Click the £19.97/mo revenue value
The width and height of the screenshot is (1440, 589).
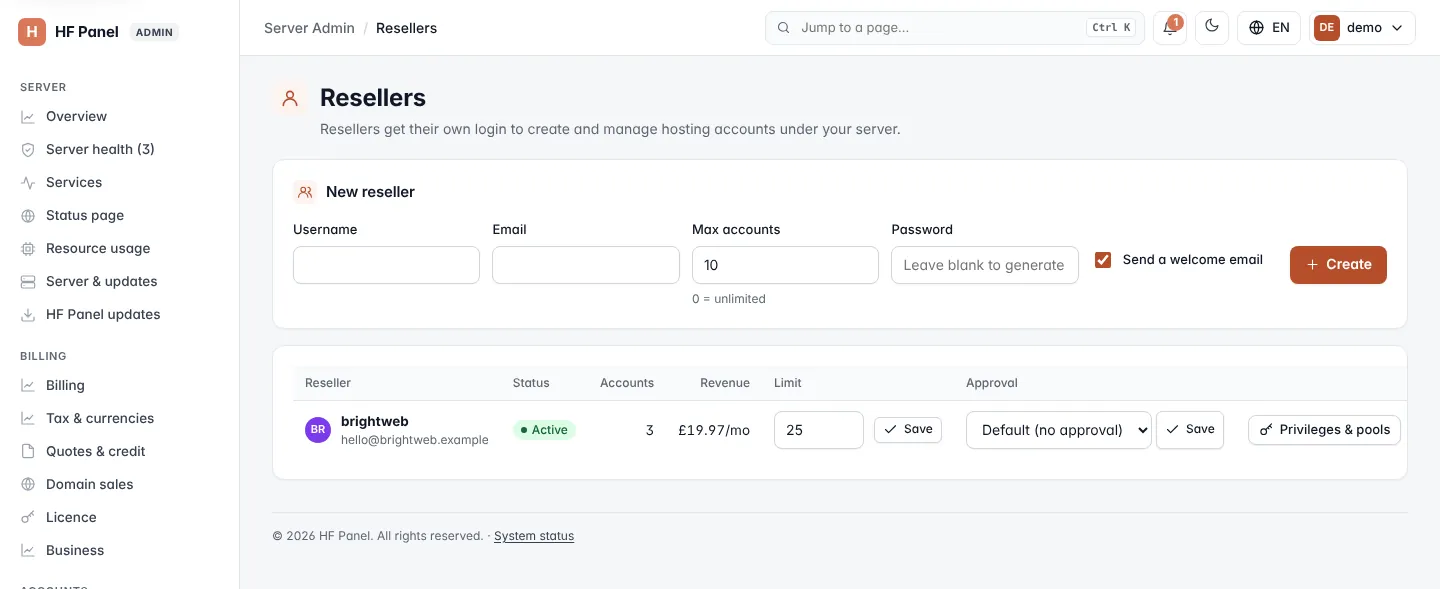(714, 430)
